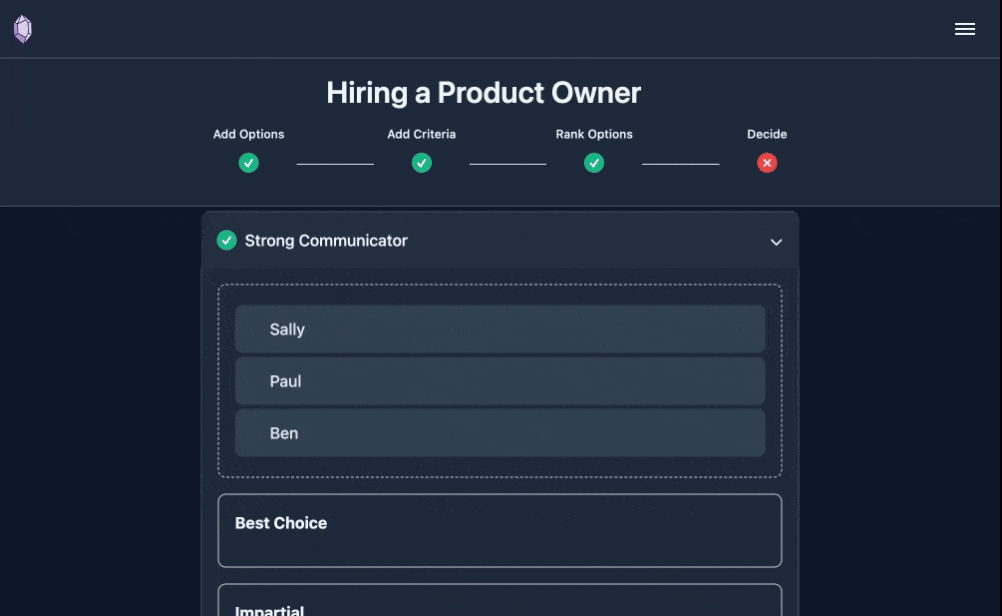Go to the Rank Options step label
The height and width of the screenshot is (616, 1002).
[594, 134]
